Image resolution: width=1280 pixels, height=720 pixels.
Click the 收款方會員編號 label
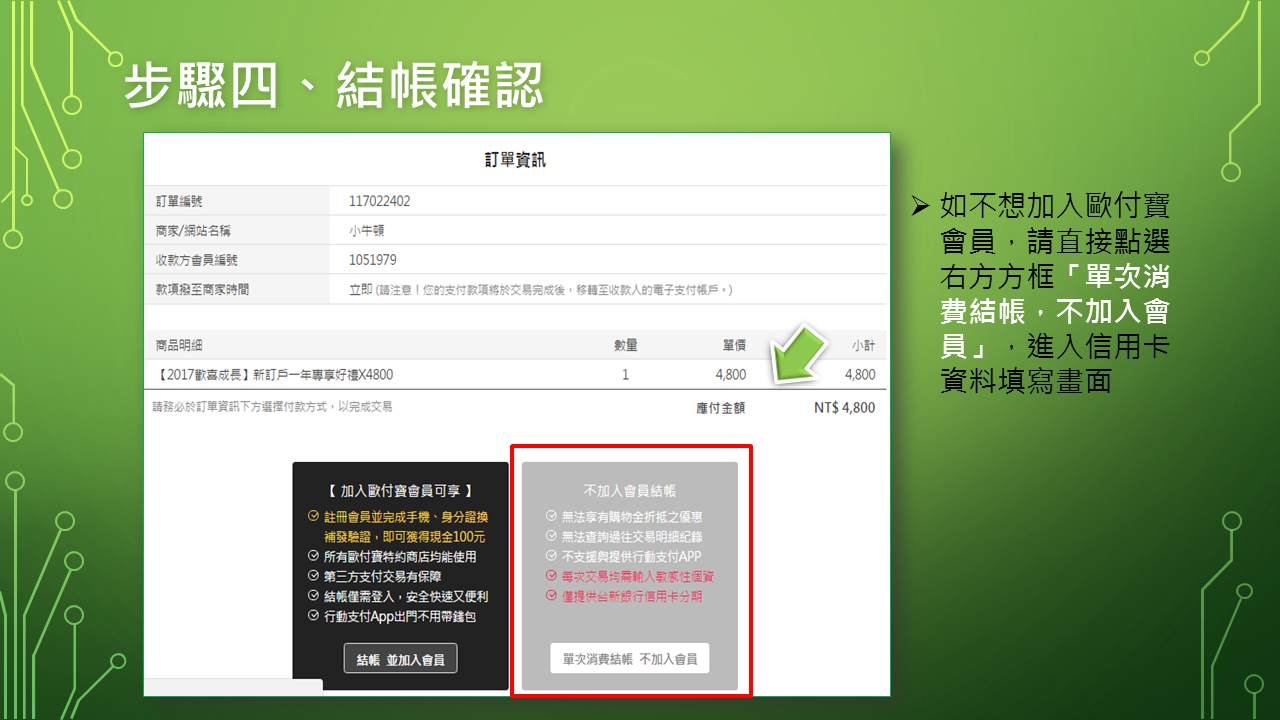[x=196, y=259]
